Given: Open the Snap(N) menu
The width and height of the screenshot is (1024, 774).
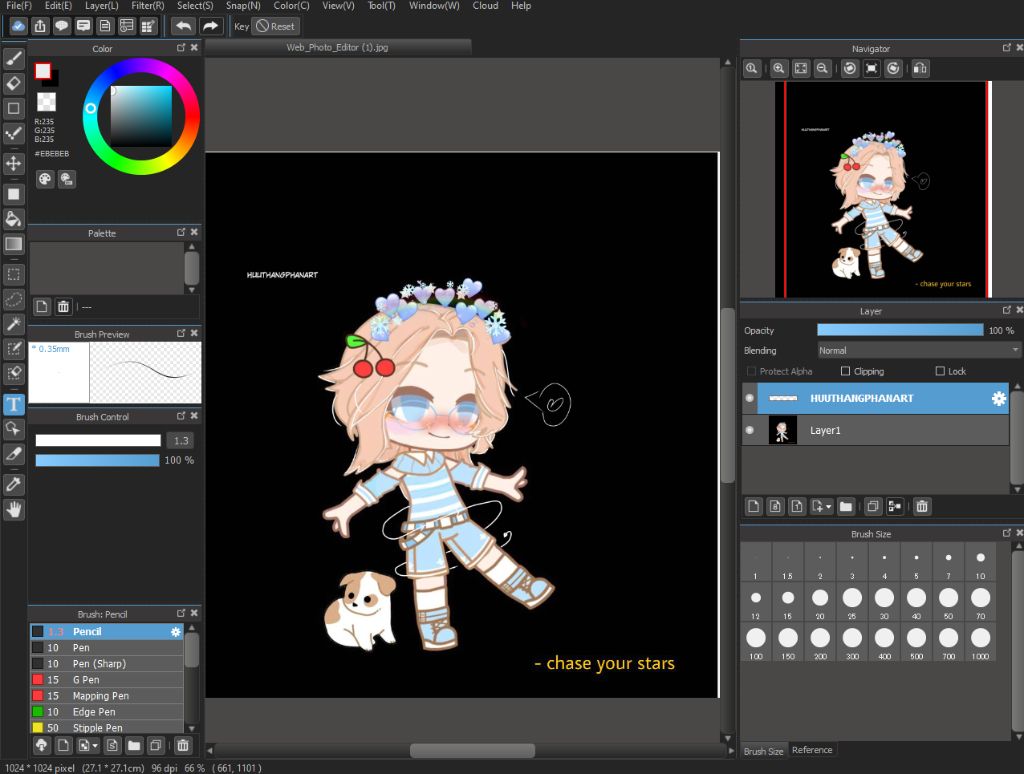Looking at the screenshot, I should pyautogui.click(x=243, y=6).
